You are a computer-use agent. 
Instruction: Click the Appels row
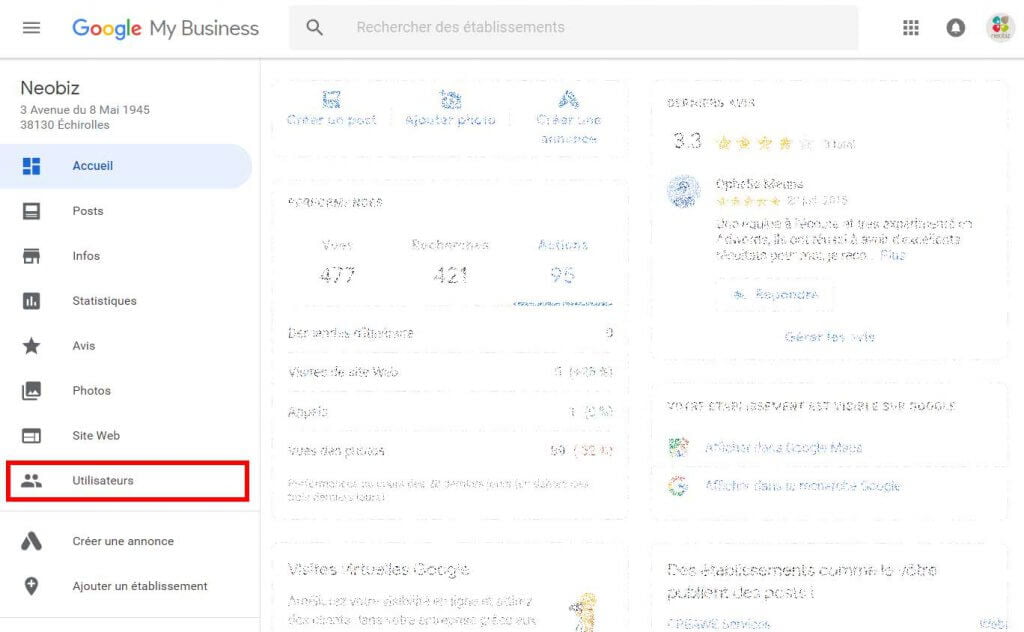pyautogui.click(x=450, y=411)
